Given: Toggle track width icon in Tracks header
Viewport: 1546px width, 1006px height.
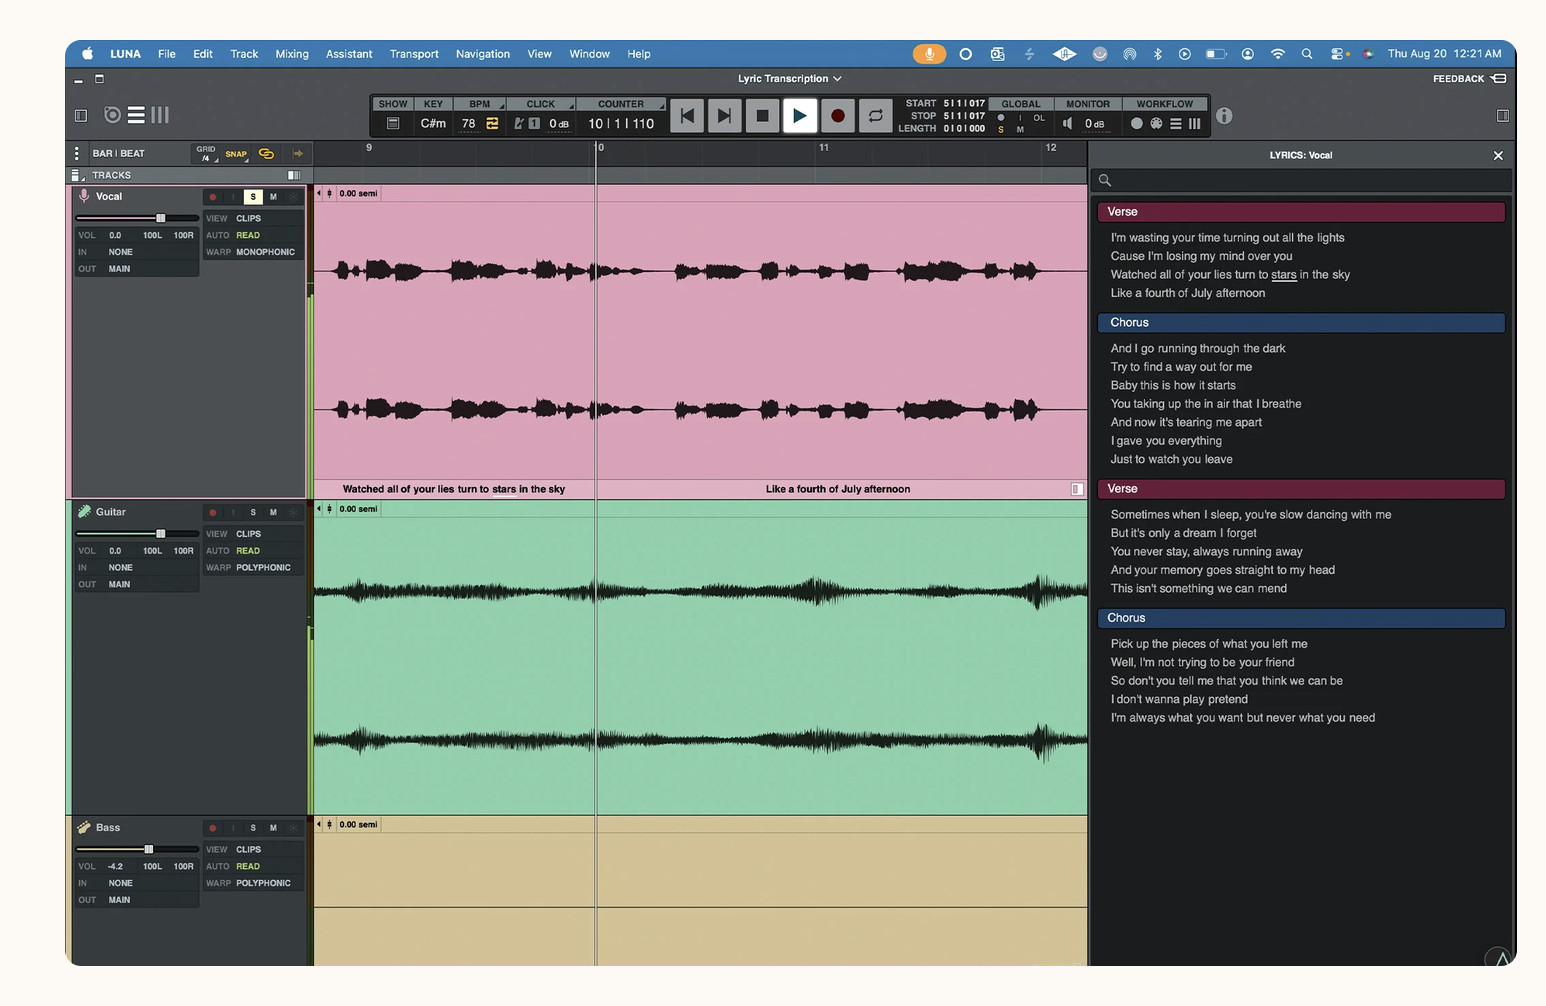Looking at the screenshot, I should click(x=294, y=175).
